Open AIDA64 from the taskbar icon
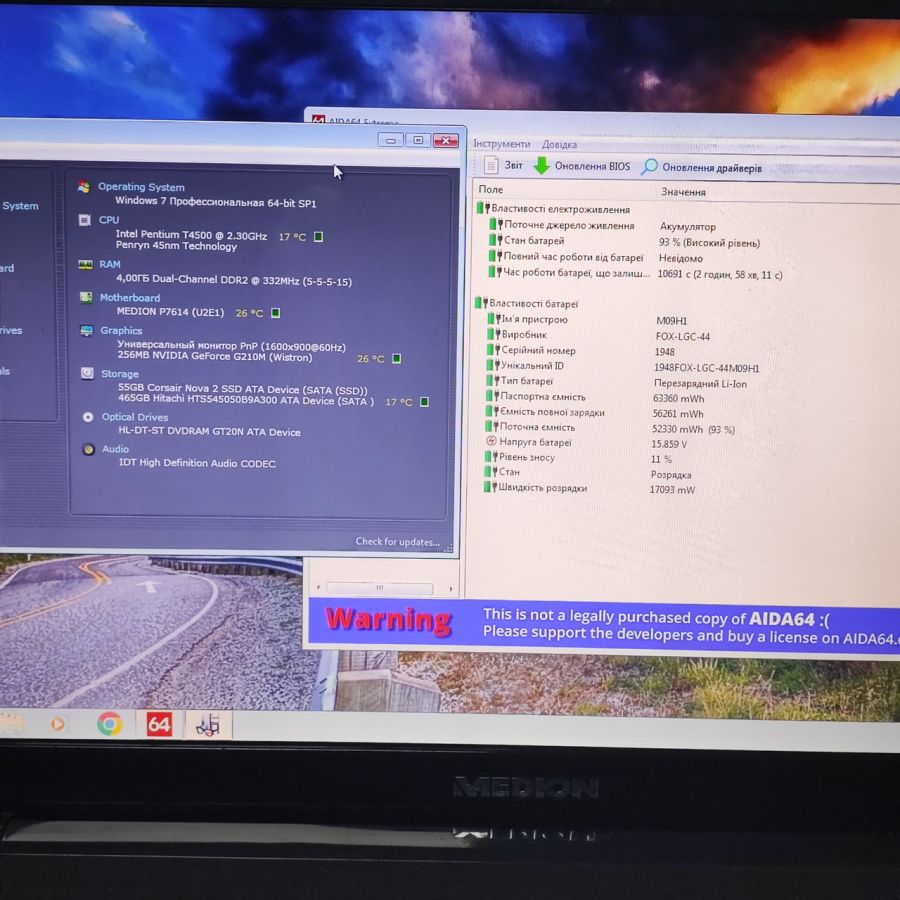The height and width of the screenshot is (900, 900). click(159, 724)
